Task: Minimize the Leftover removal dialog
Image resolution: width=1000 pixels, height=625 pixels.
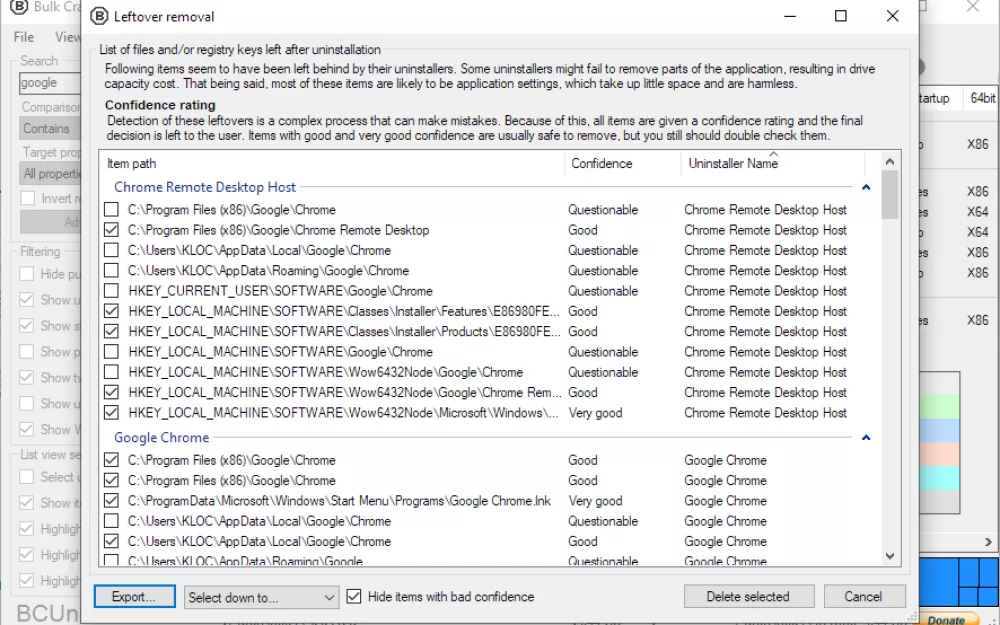Action: [790, 16]
